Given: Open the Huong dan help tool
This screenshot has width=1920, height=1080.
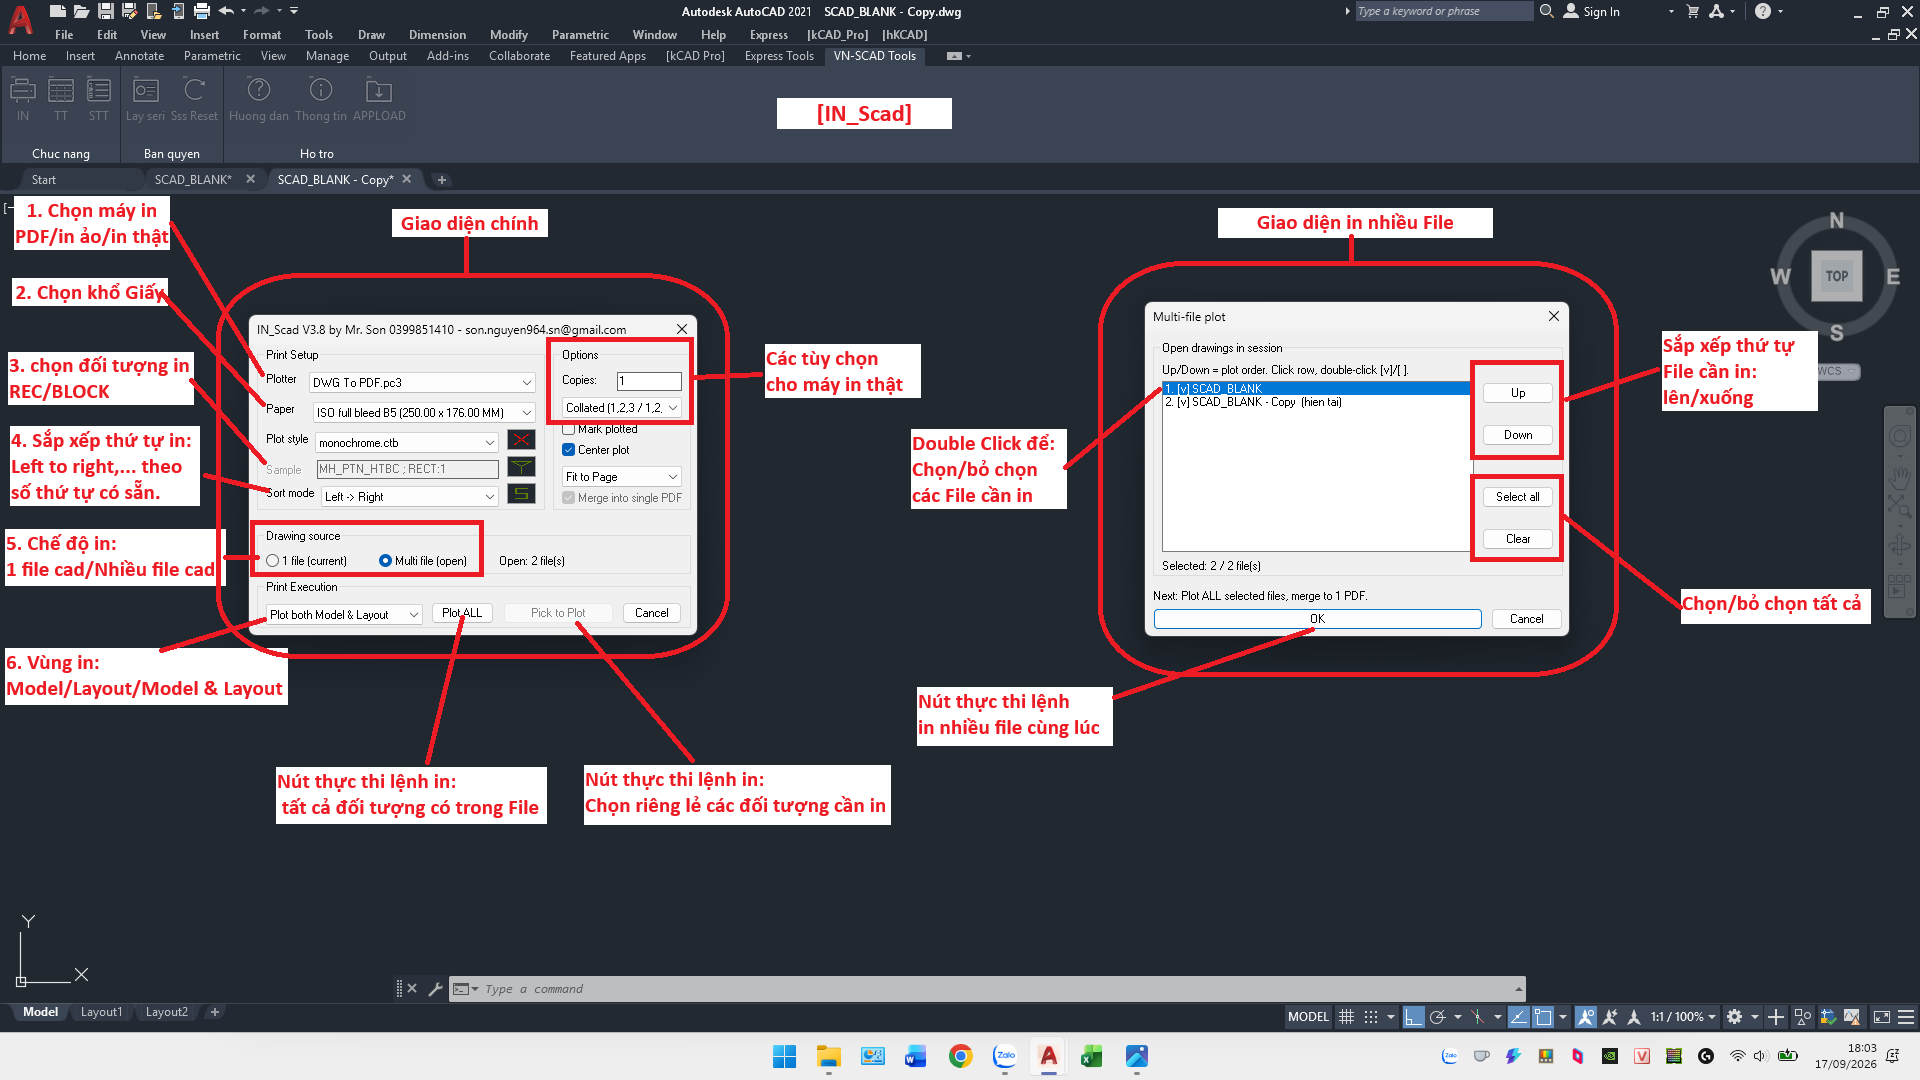Looking at the screenshot, I should coord(259,99).
